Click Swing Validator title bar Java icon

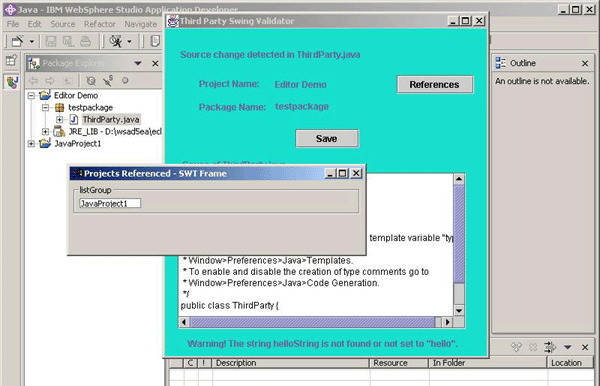173,21
